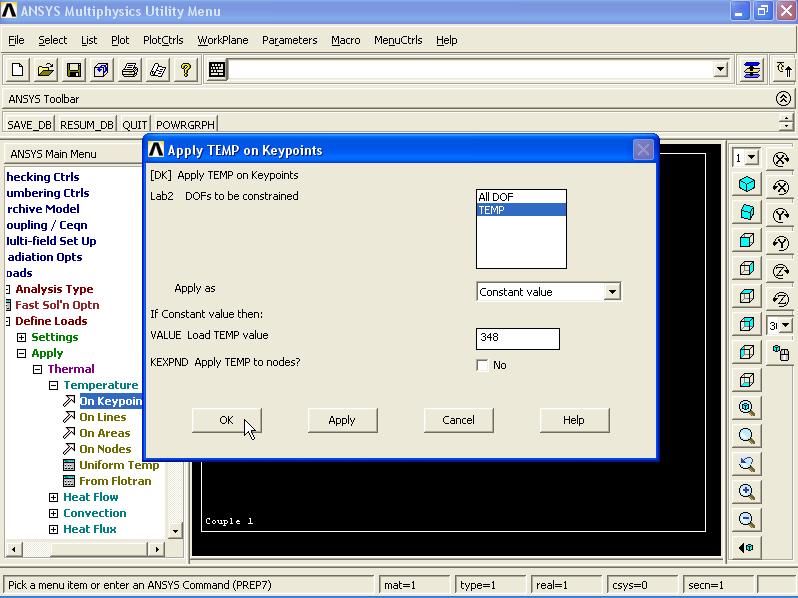The width and height of the screenshot is (798, 598).
Task: Click the keyboard command prompt icon
Action: (x=217, y=70)
